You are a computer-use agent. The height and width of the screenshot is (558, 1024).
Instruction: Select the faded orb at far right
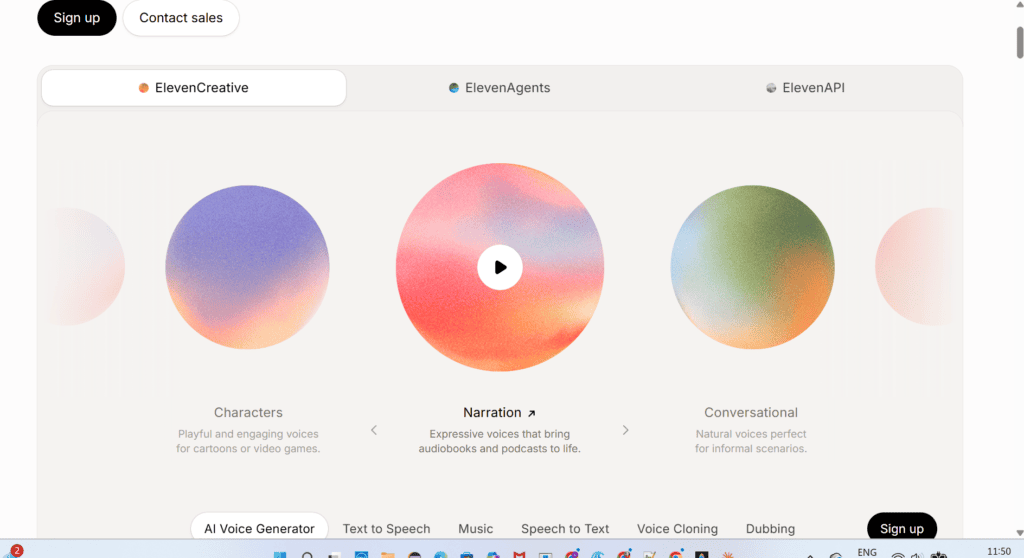[912, 267]
